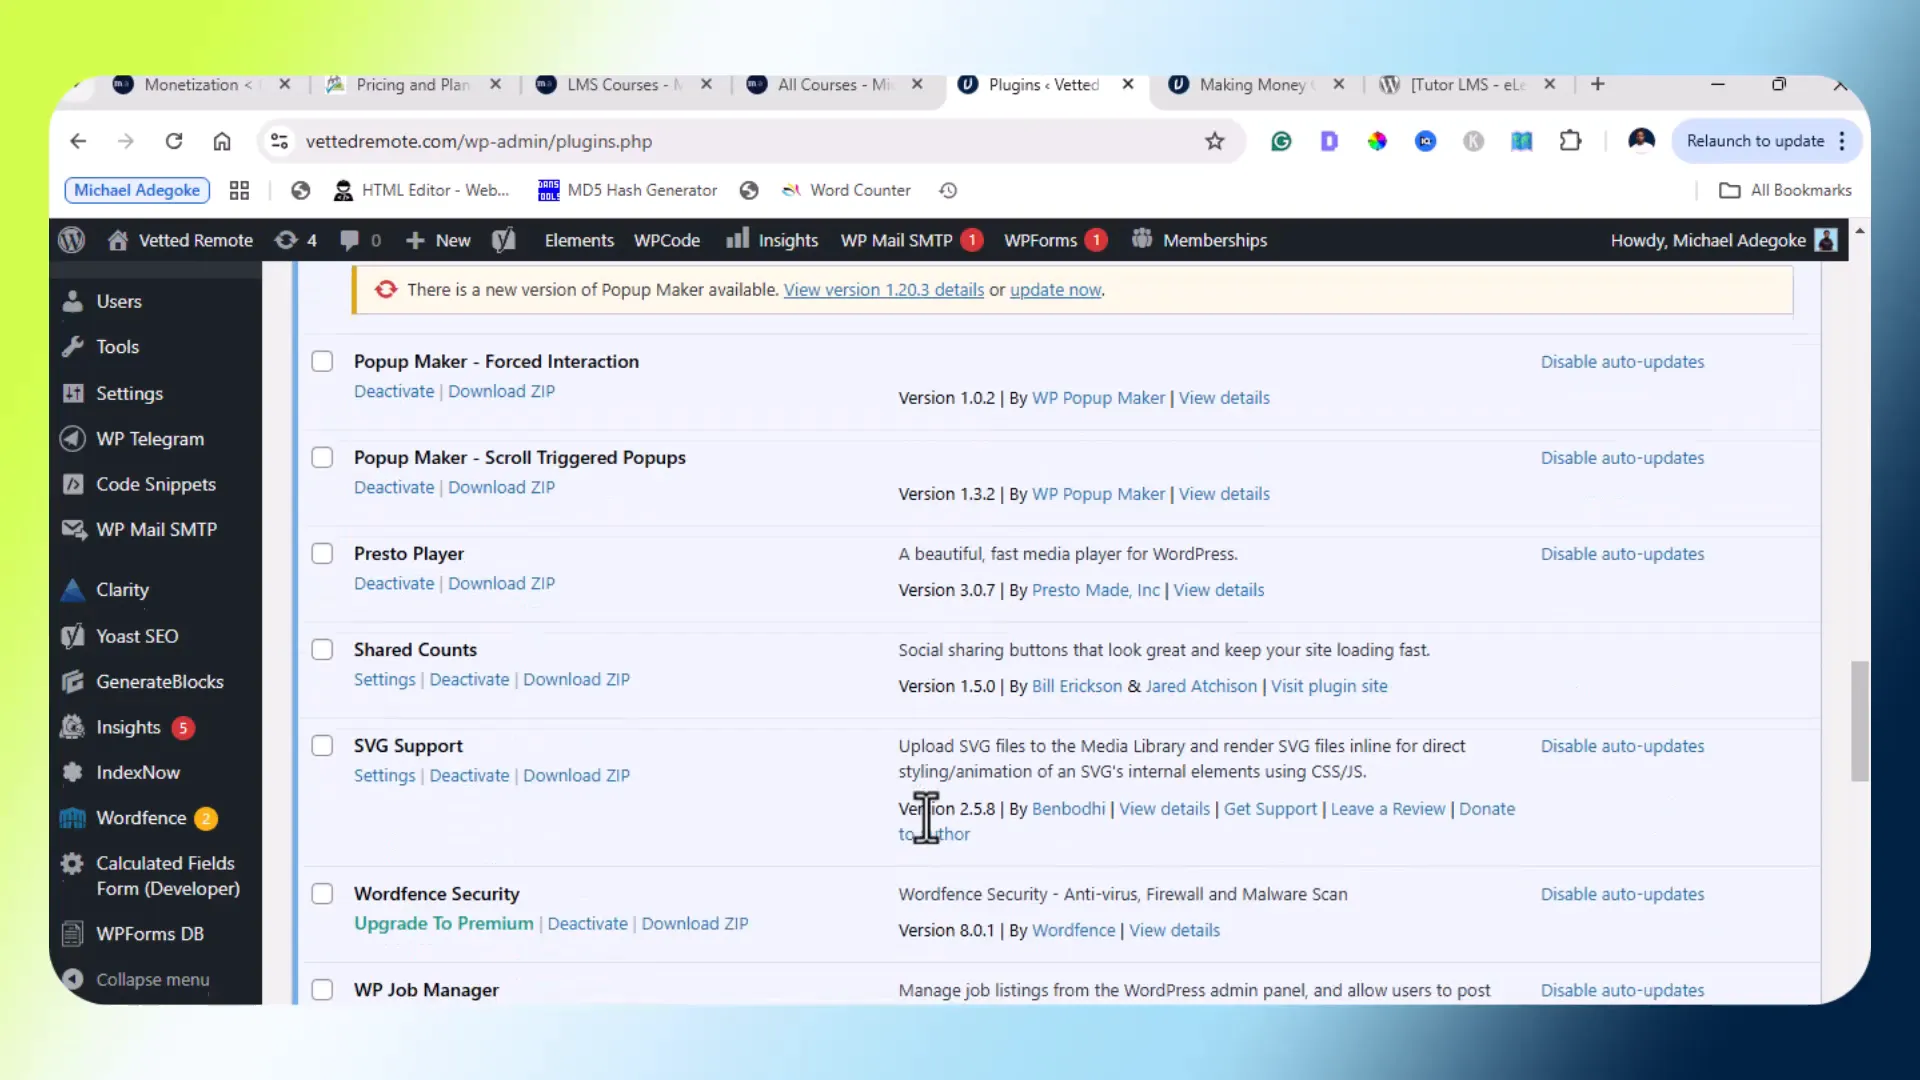Open Howdy, Michael Adegoke account menu
Viewport: 1920px width, 1080px height.
click(x=1724, y=240)
